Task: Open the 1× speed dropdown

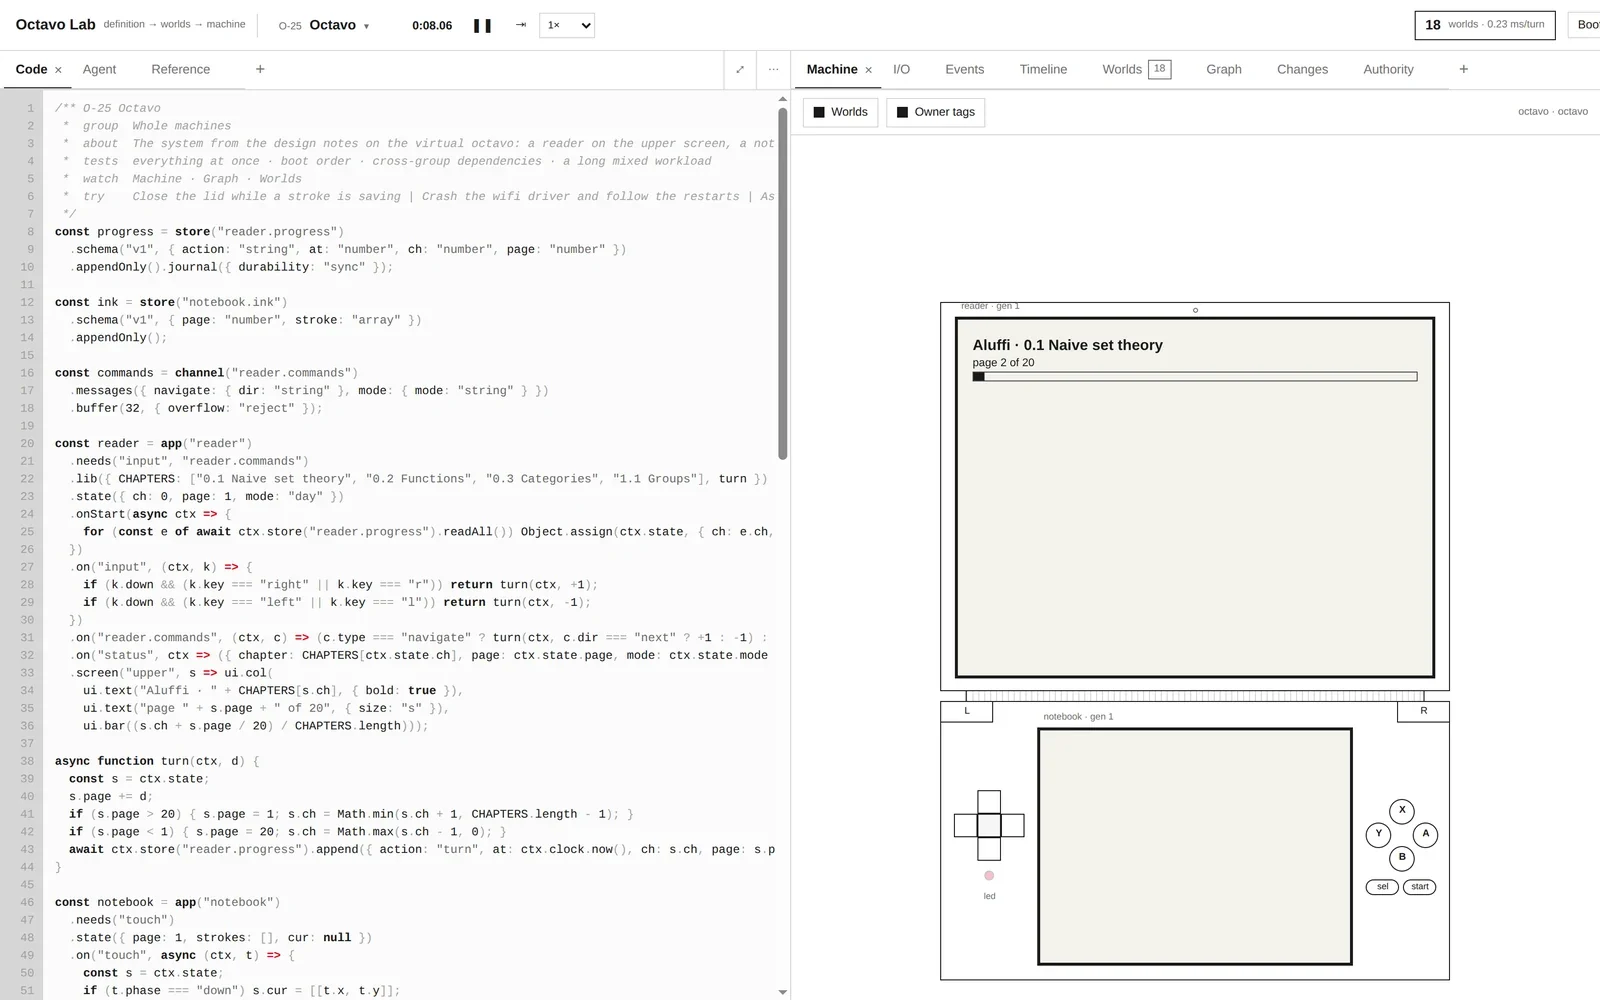Action: pyautogui.click(x=567, y=25)
